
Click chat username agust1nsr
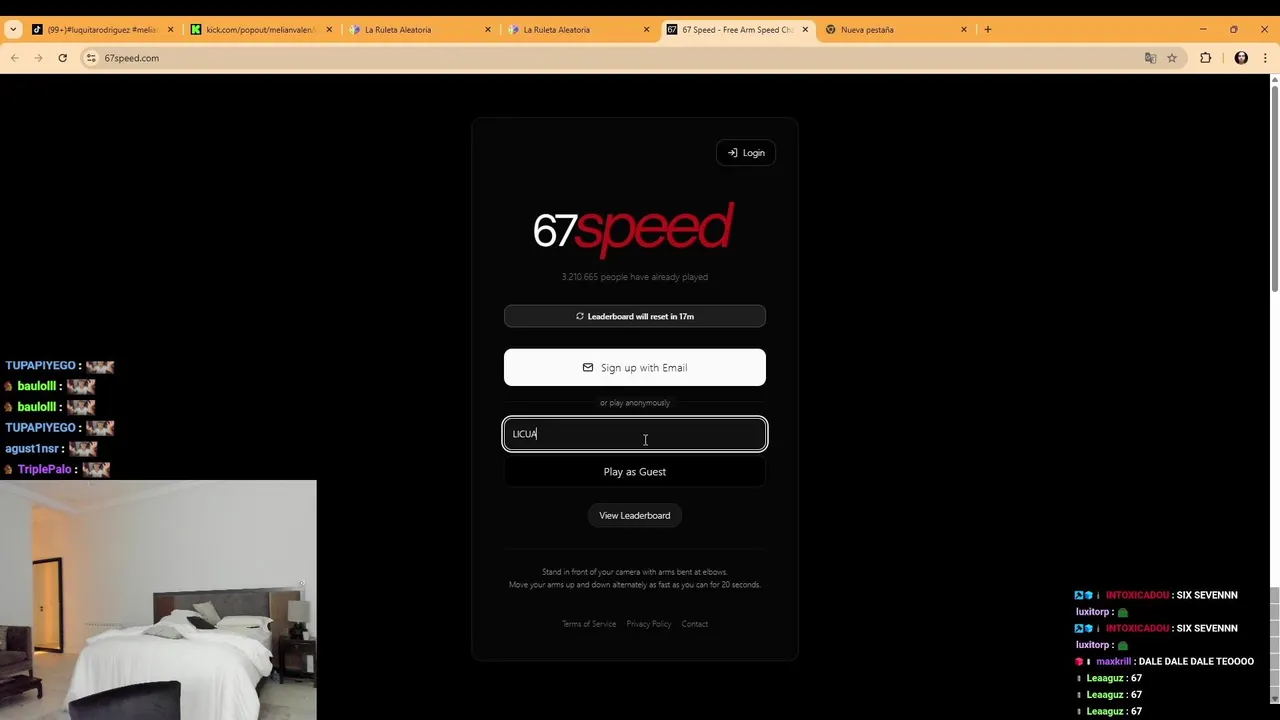34,449
